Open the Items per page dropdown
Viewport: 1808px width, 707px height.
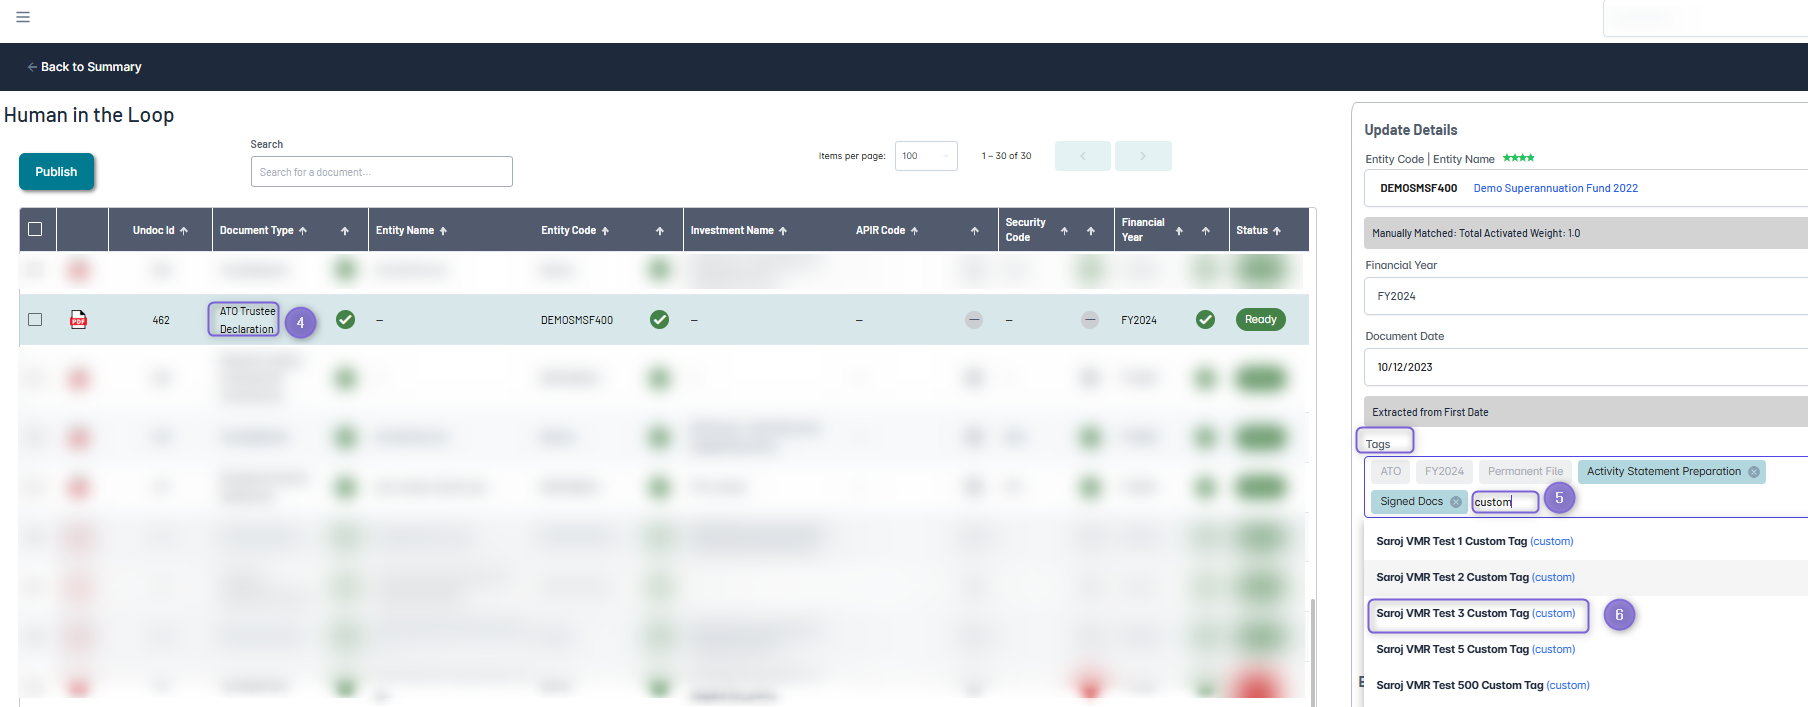coord(926,156)
